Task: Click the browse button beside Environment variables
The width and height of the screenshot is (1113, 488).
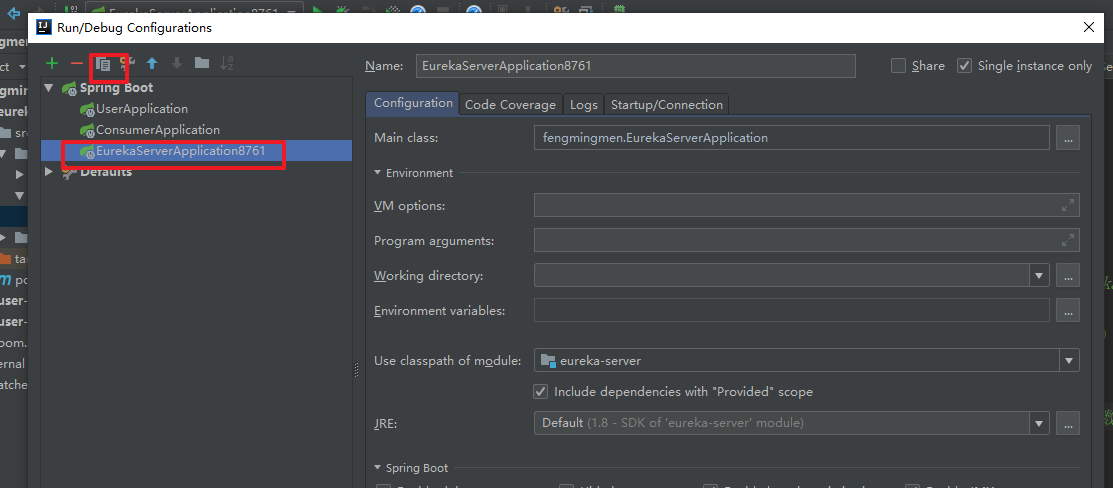Action: pyautogui.click(x=1069, y=311)
